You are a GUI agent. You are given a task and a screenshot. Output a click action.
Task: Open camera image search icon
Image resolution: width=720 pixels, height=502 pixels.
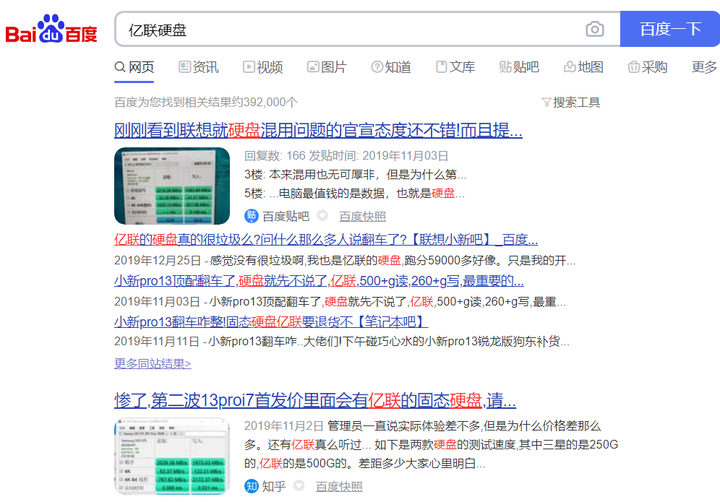click(595, 29)
